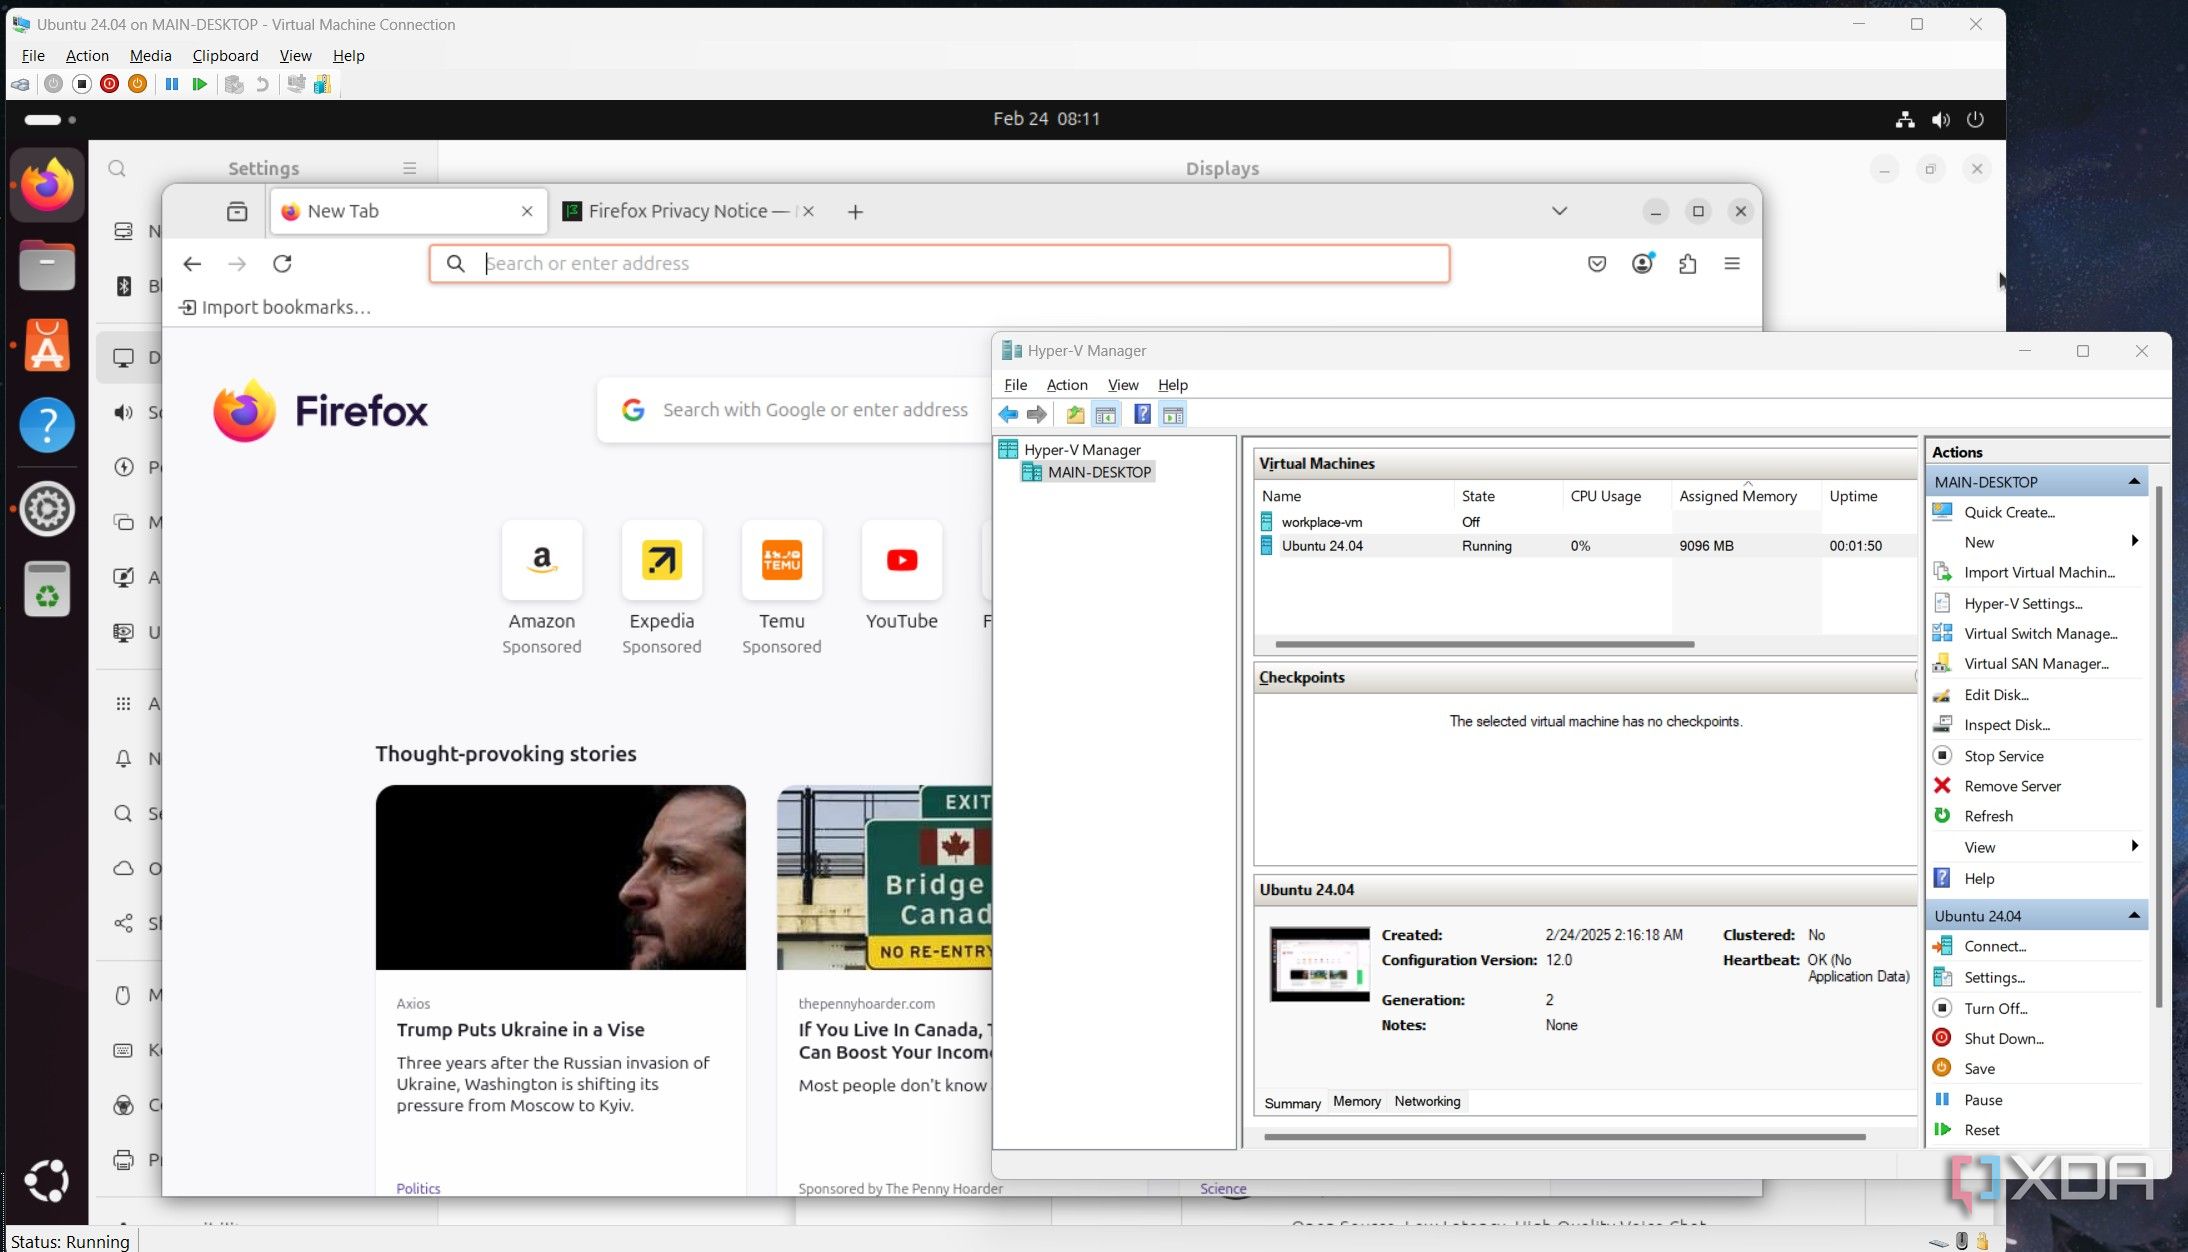
Task: Click the red Shut Down toolbar icon
Action: pos(110,84)
